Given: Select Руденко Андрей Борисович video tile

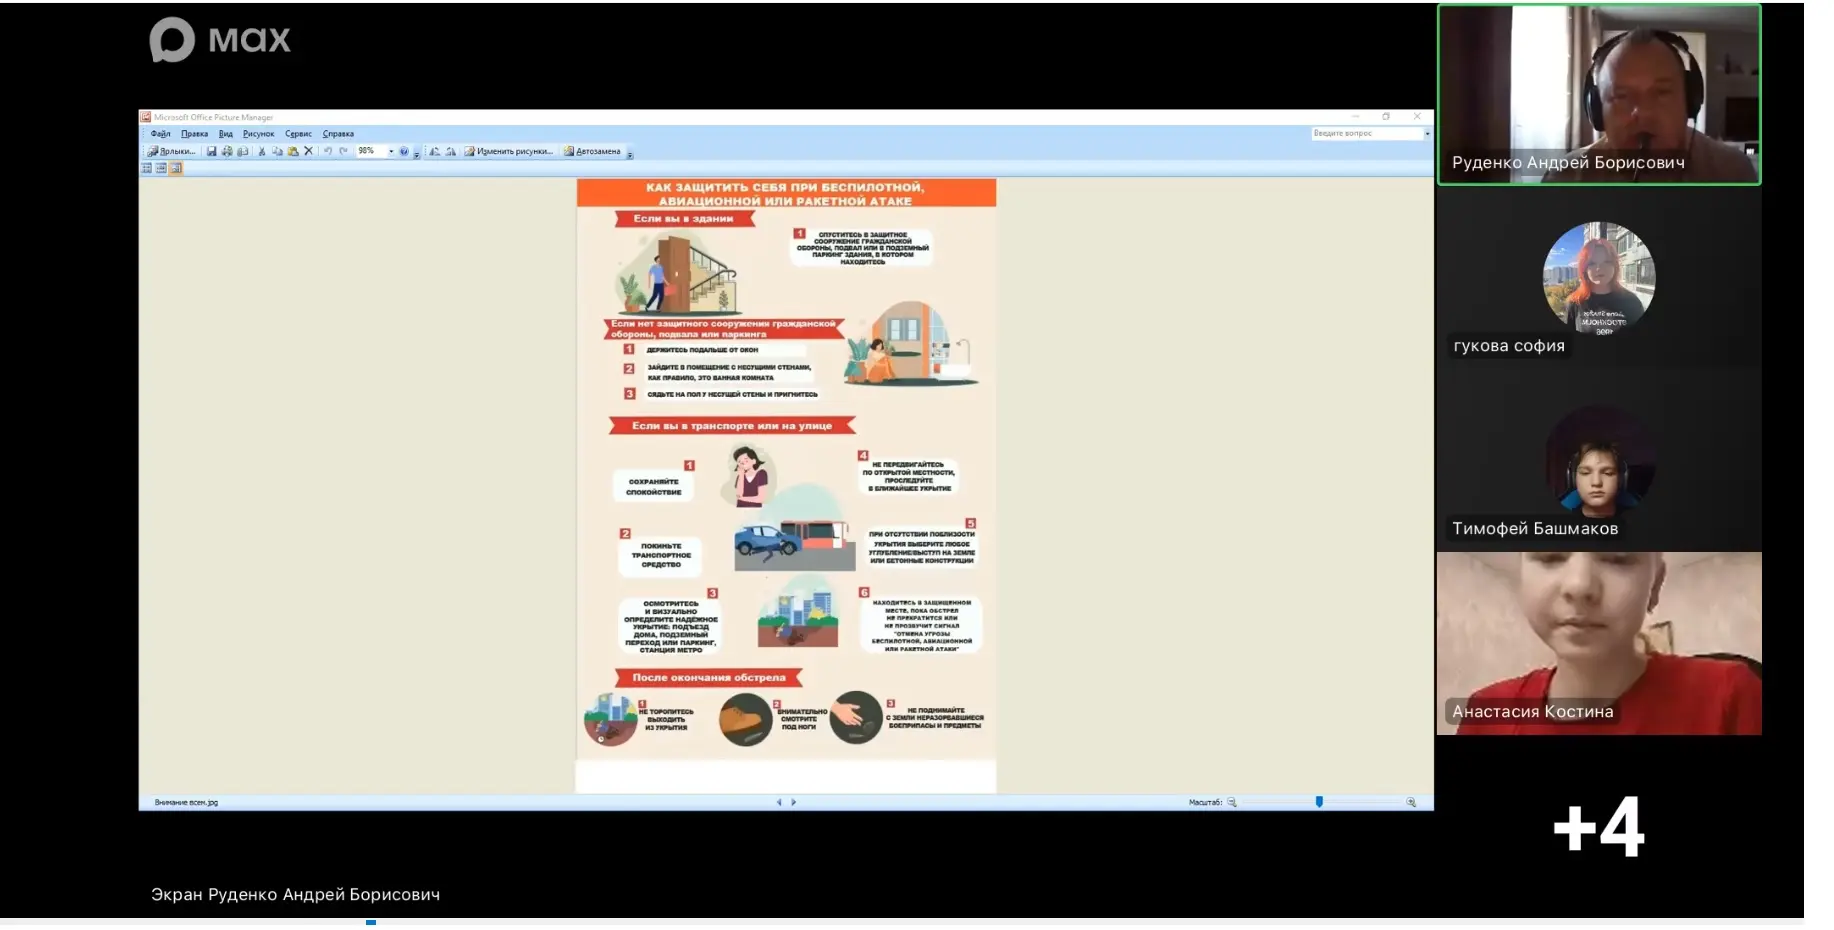Looking at the screenshot, I should pyautogui.click(x=1599, y=95).
